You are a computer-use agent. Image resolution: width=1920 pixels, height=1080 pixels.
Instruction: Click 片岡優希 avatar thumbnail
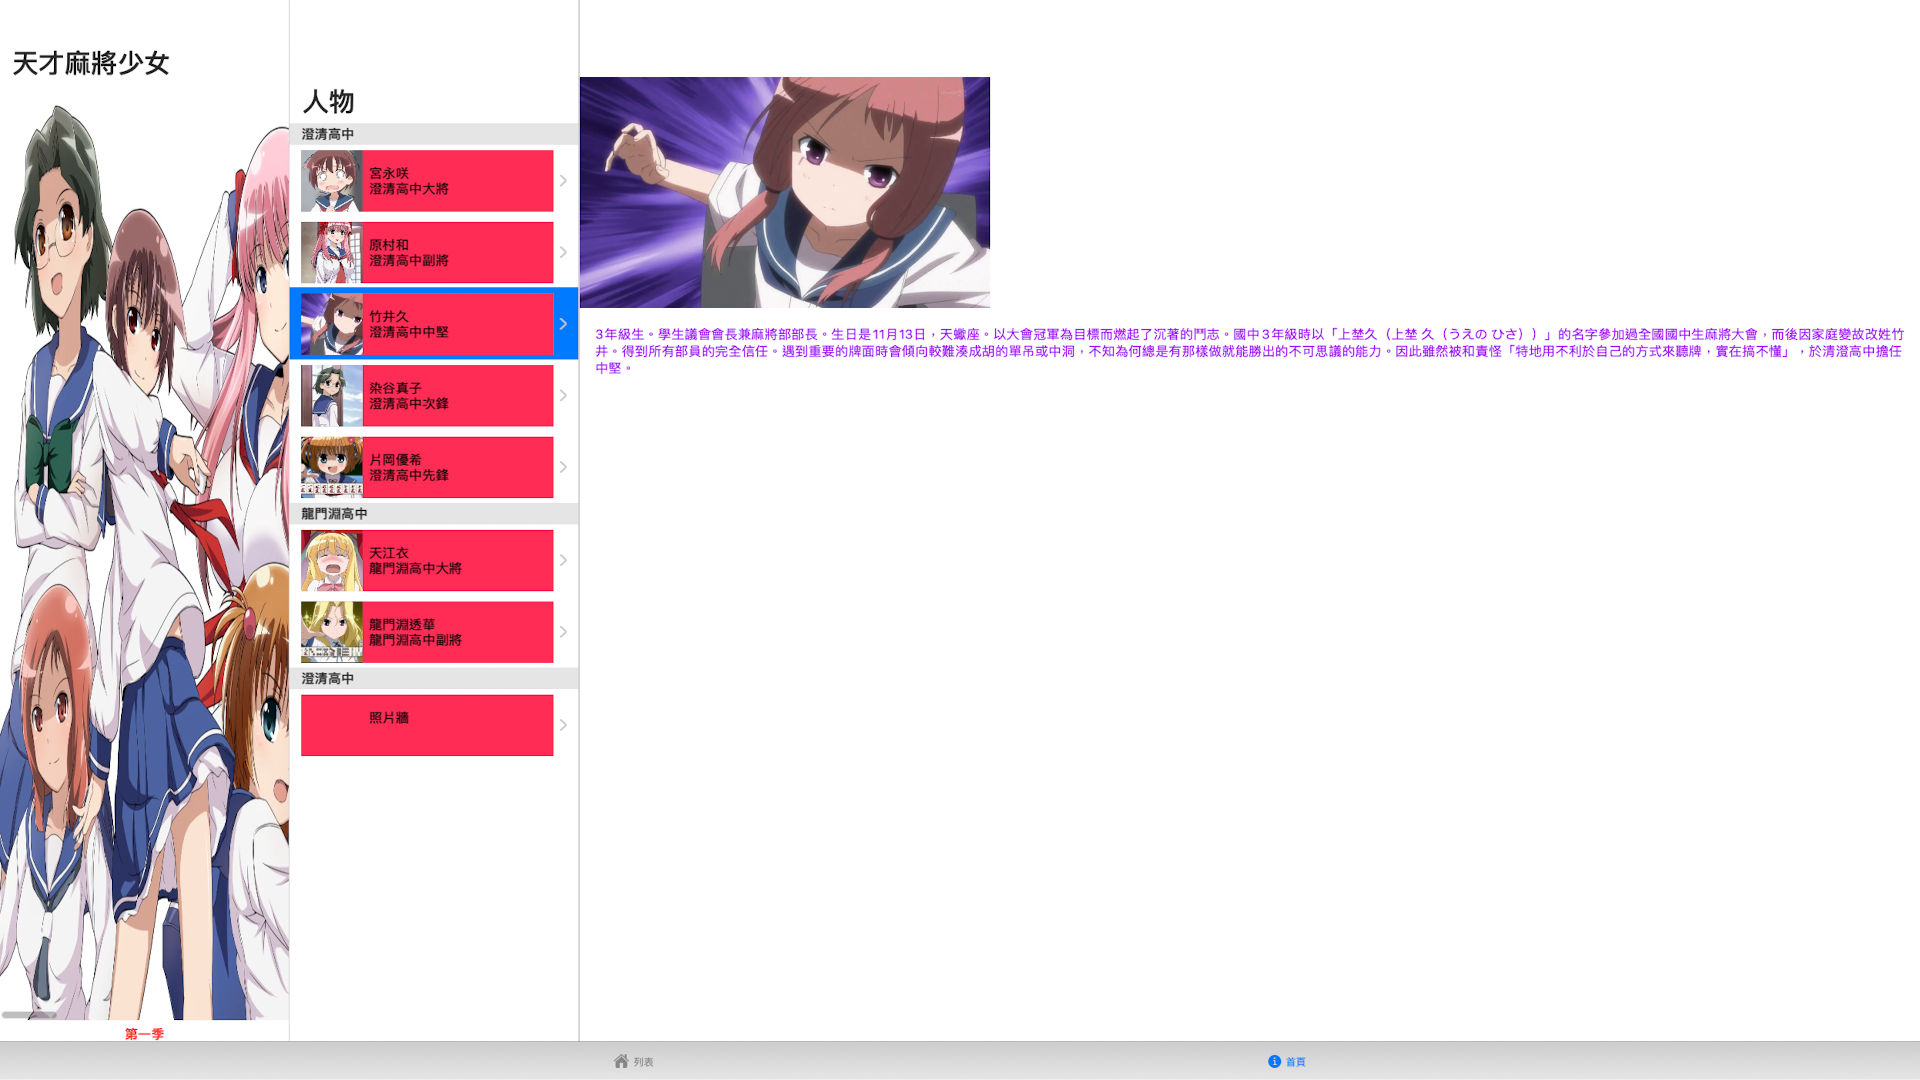332,467
